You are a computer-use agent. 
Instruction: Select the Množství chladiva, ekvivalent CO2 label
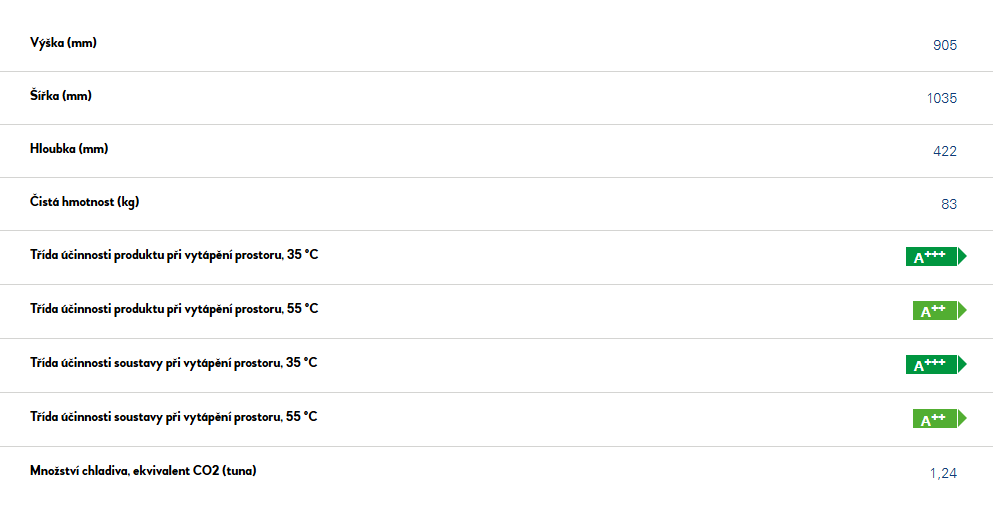(143, 471)
